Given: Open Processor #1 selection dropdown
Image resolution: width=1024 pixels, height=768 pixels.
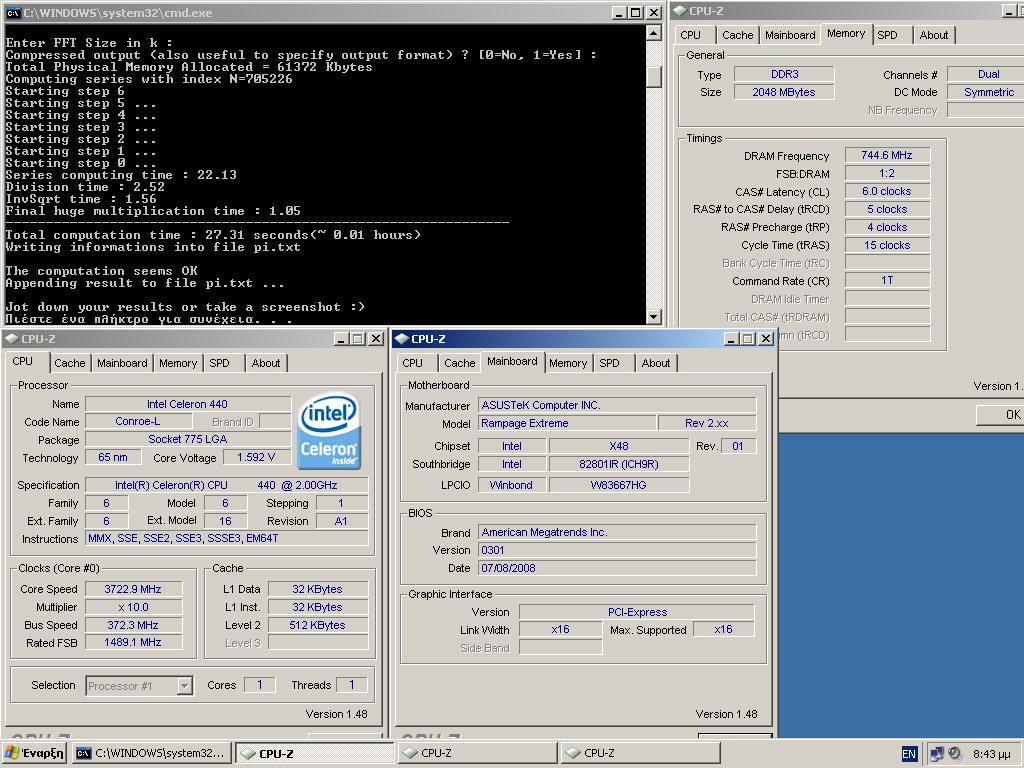Looking at the screenshot, I should pos(185,685).
